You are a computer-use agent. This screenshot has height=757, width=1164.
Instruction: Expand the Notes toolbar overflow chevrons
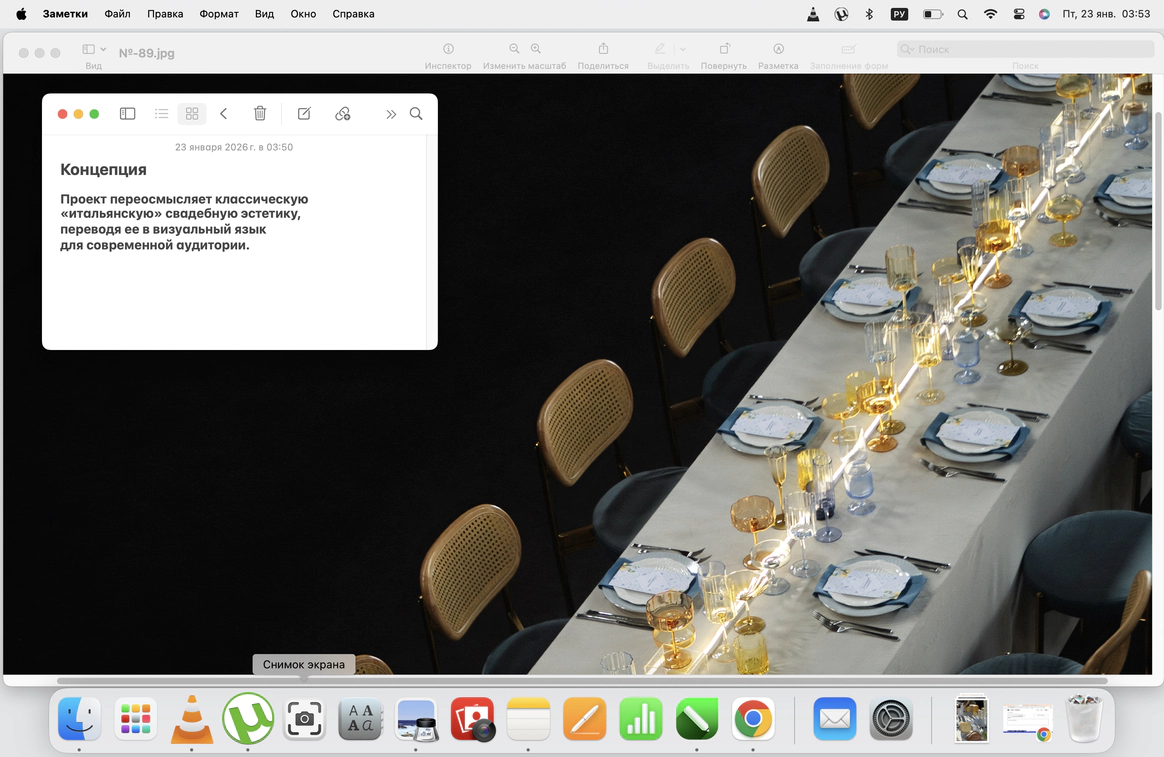click(x=391, y=114)
